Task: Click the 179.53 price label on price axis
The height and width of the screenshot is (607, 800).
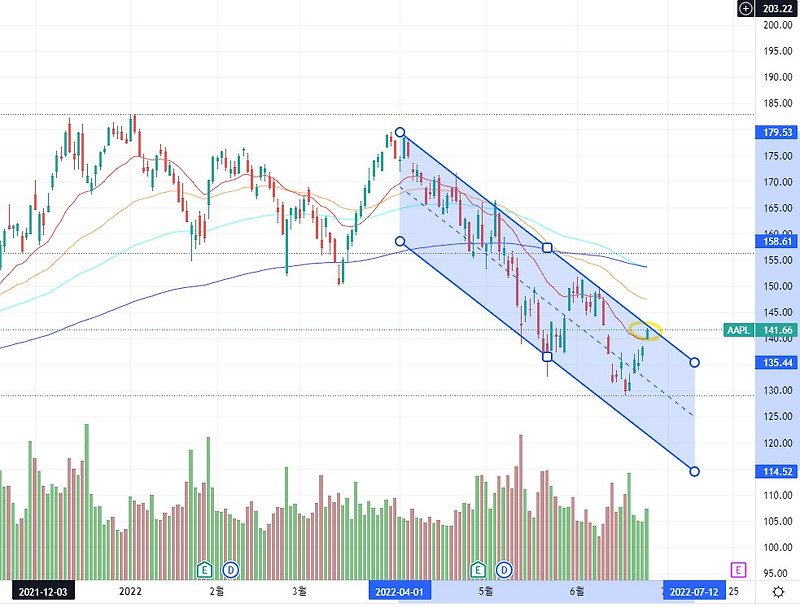Action: click(x=777, y=133)
